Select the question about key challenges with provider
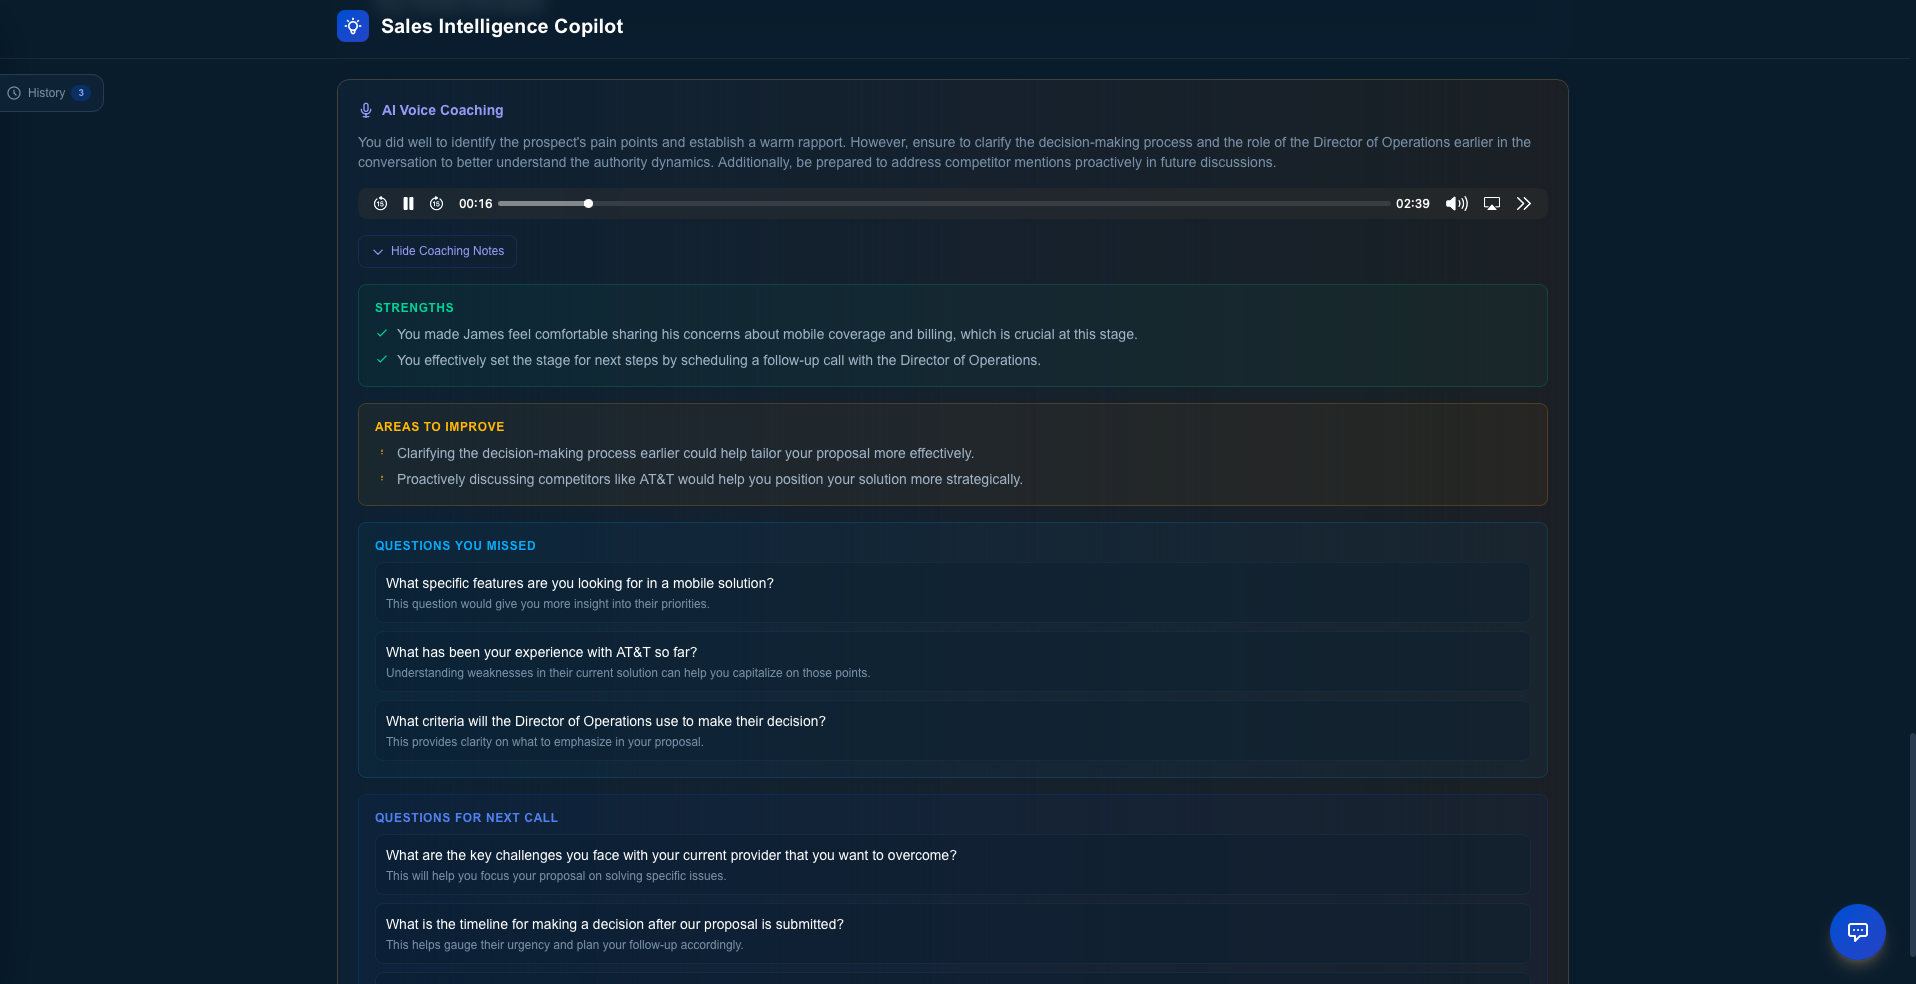 [952, 864]
